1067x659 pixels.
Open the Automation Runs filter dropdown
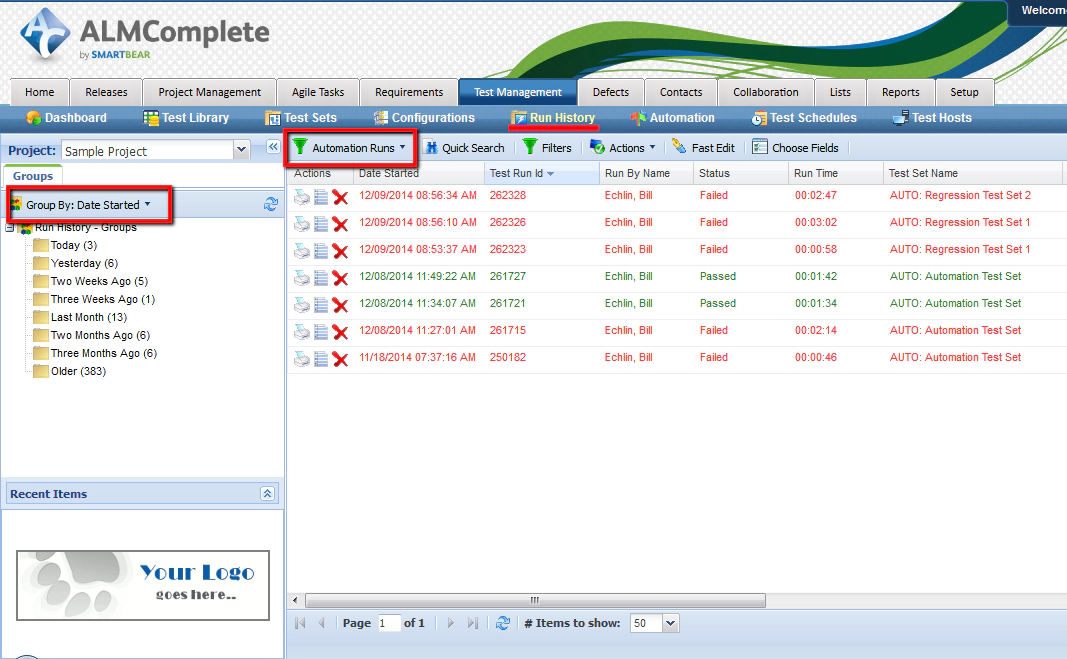pos(351,148)
